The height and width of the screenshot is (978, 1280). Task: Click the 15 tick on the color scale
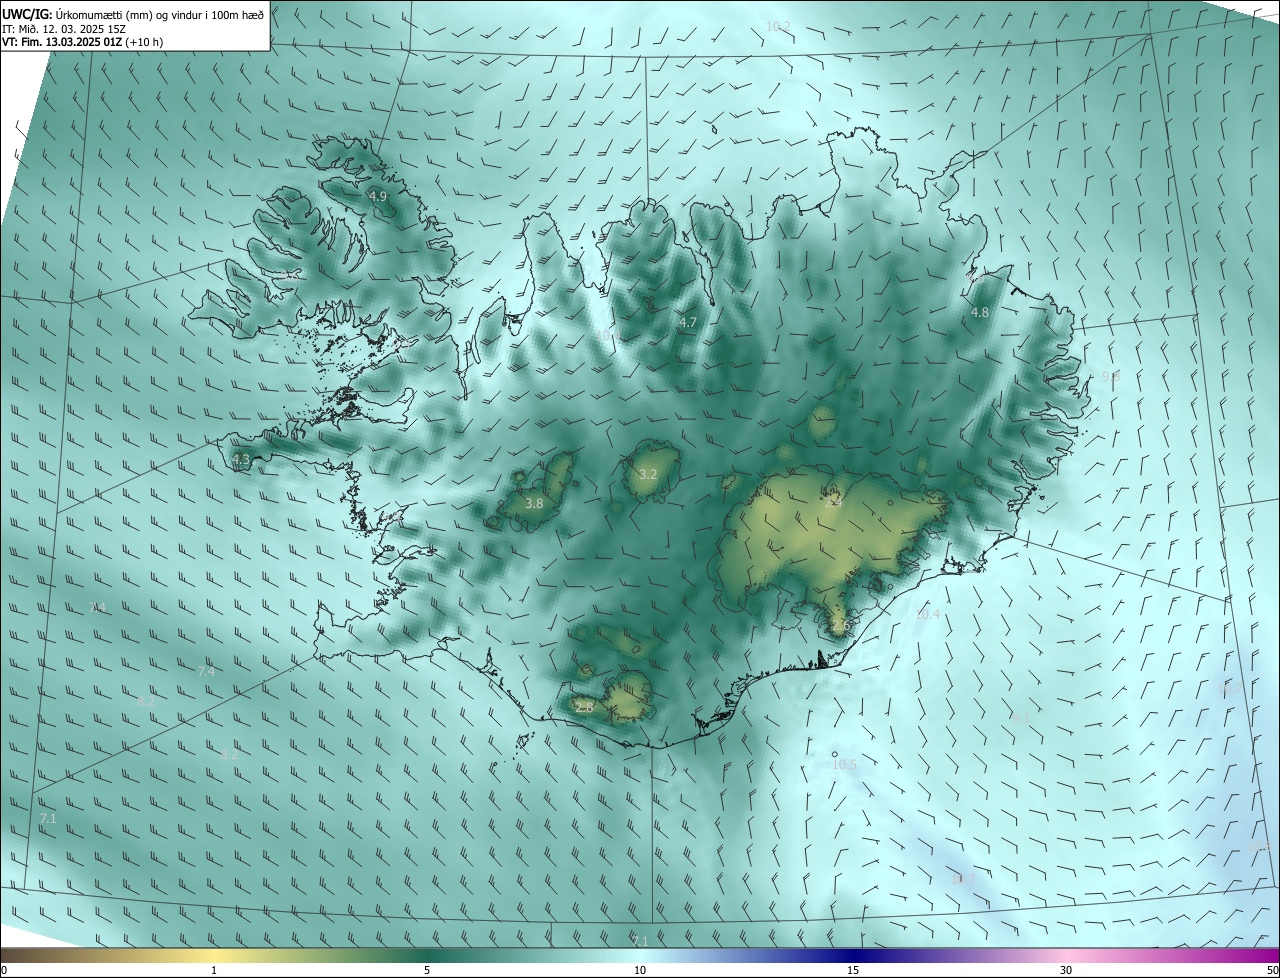pos(853,970)
